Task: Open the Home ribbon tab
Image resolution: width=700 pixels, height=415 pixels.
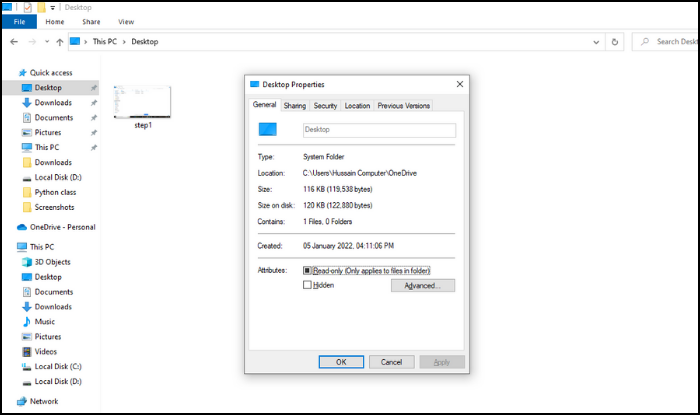Action: coord(54,22)
